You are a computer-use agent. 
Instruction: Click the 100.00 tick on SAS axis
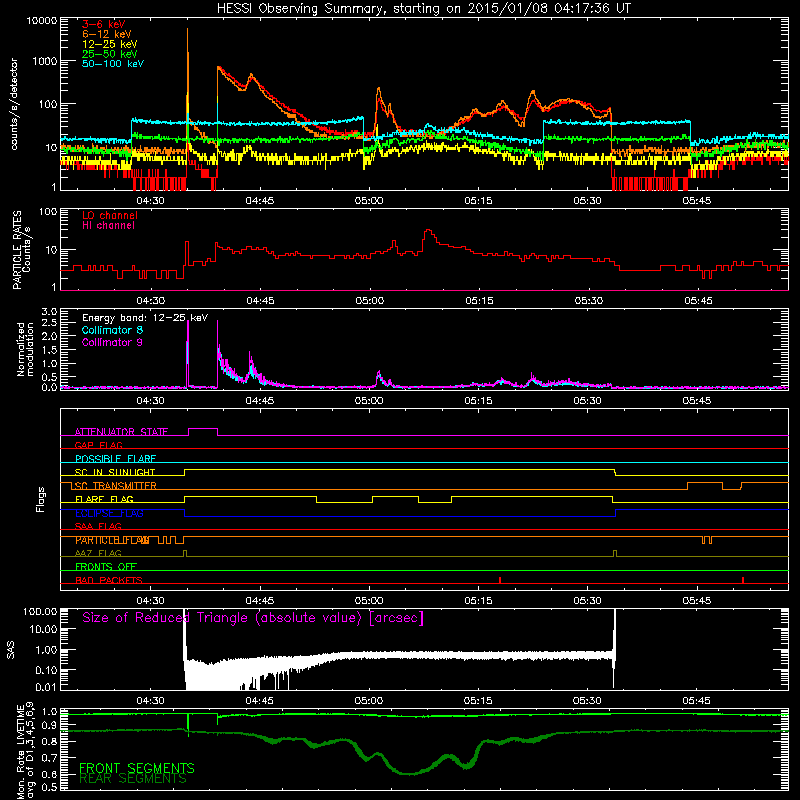point(40,611)
